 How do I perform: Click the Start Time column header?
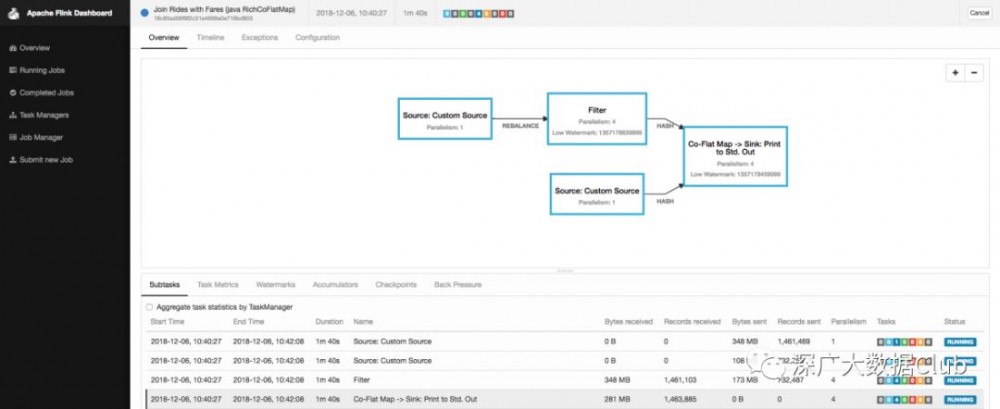click(x=168, y=322)
